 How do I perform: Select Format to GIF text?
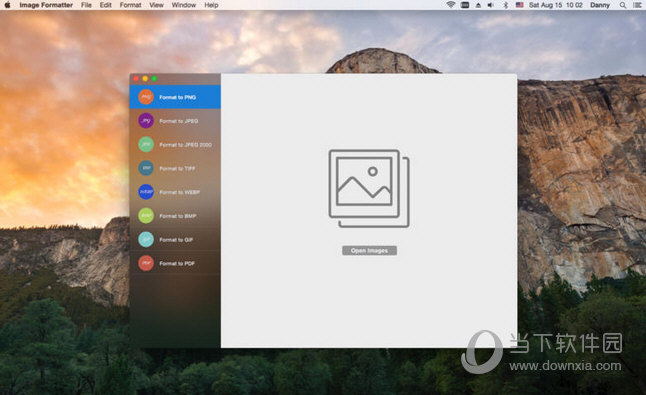[176, 240]
